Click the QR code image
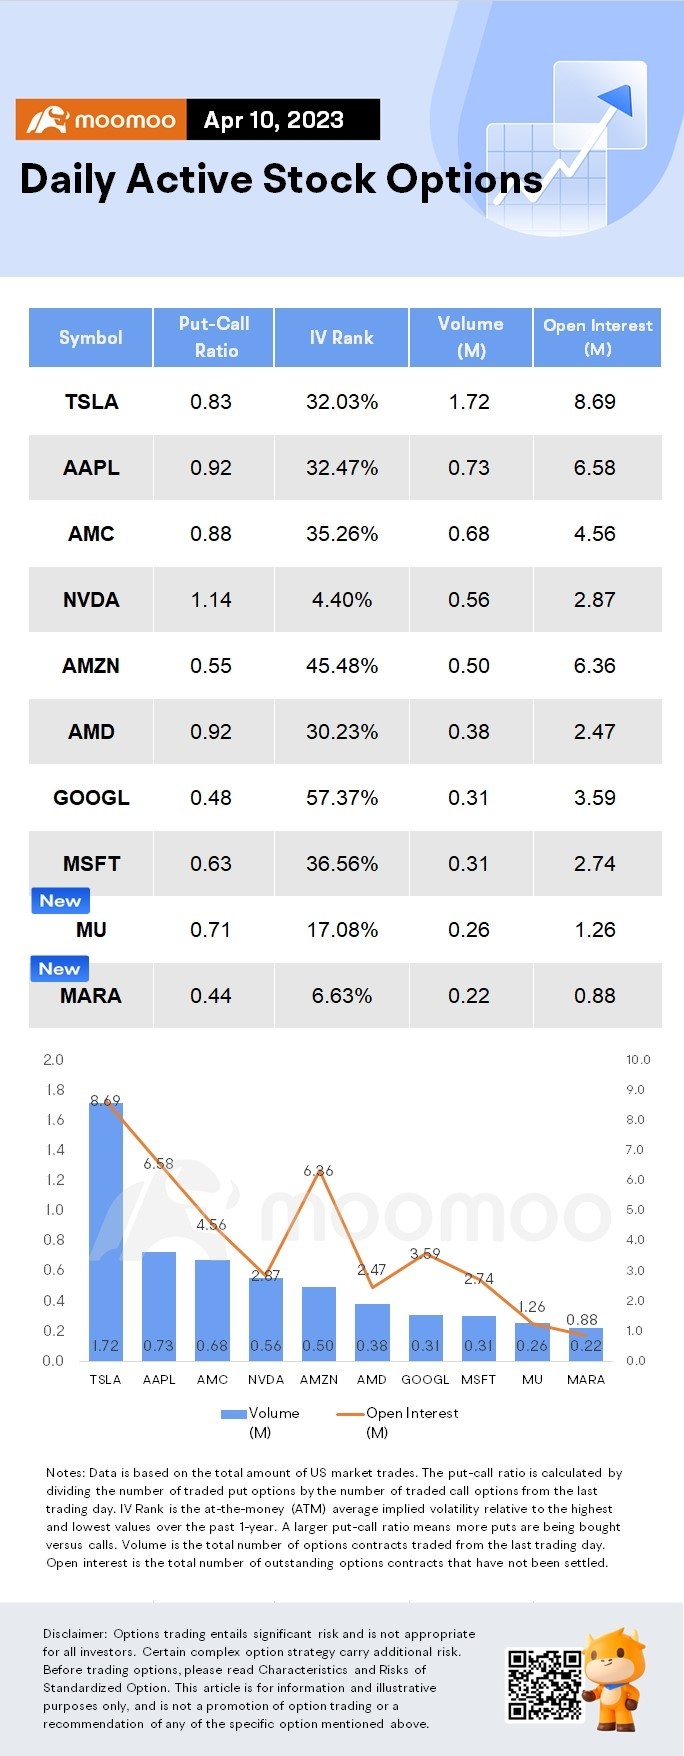Image resolution: width=684 pixels, height=1756 pixels. (x=544, y=1685)
